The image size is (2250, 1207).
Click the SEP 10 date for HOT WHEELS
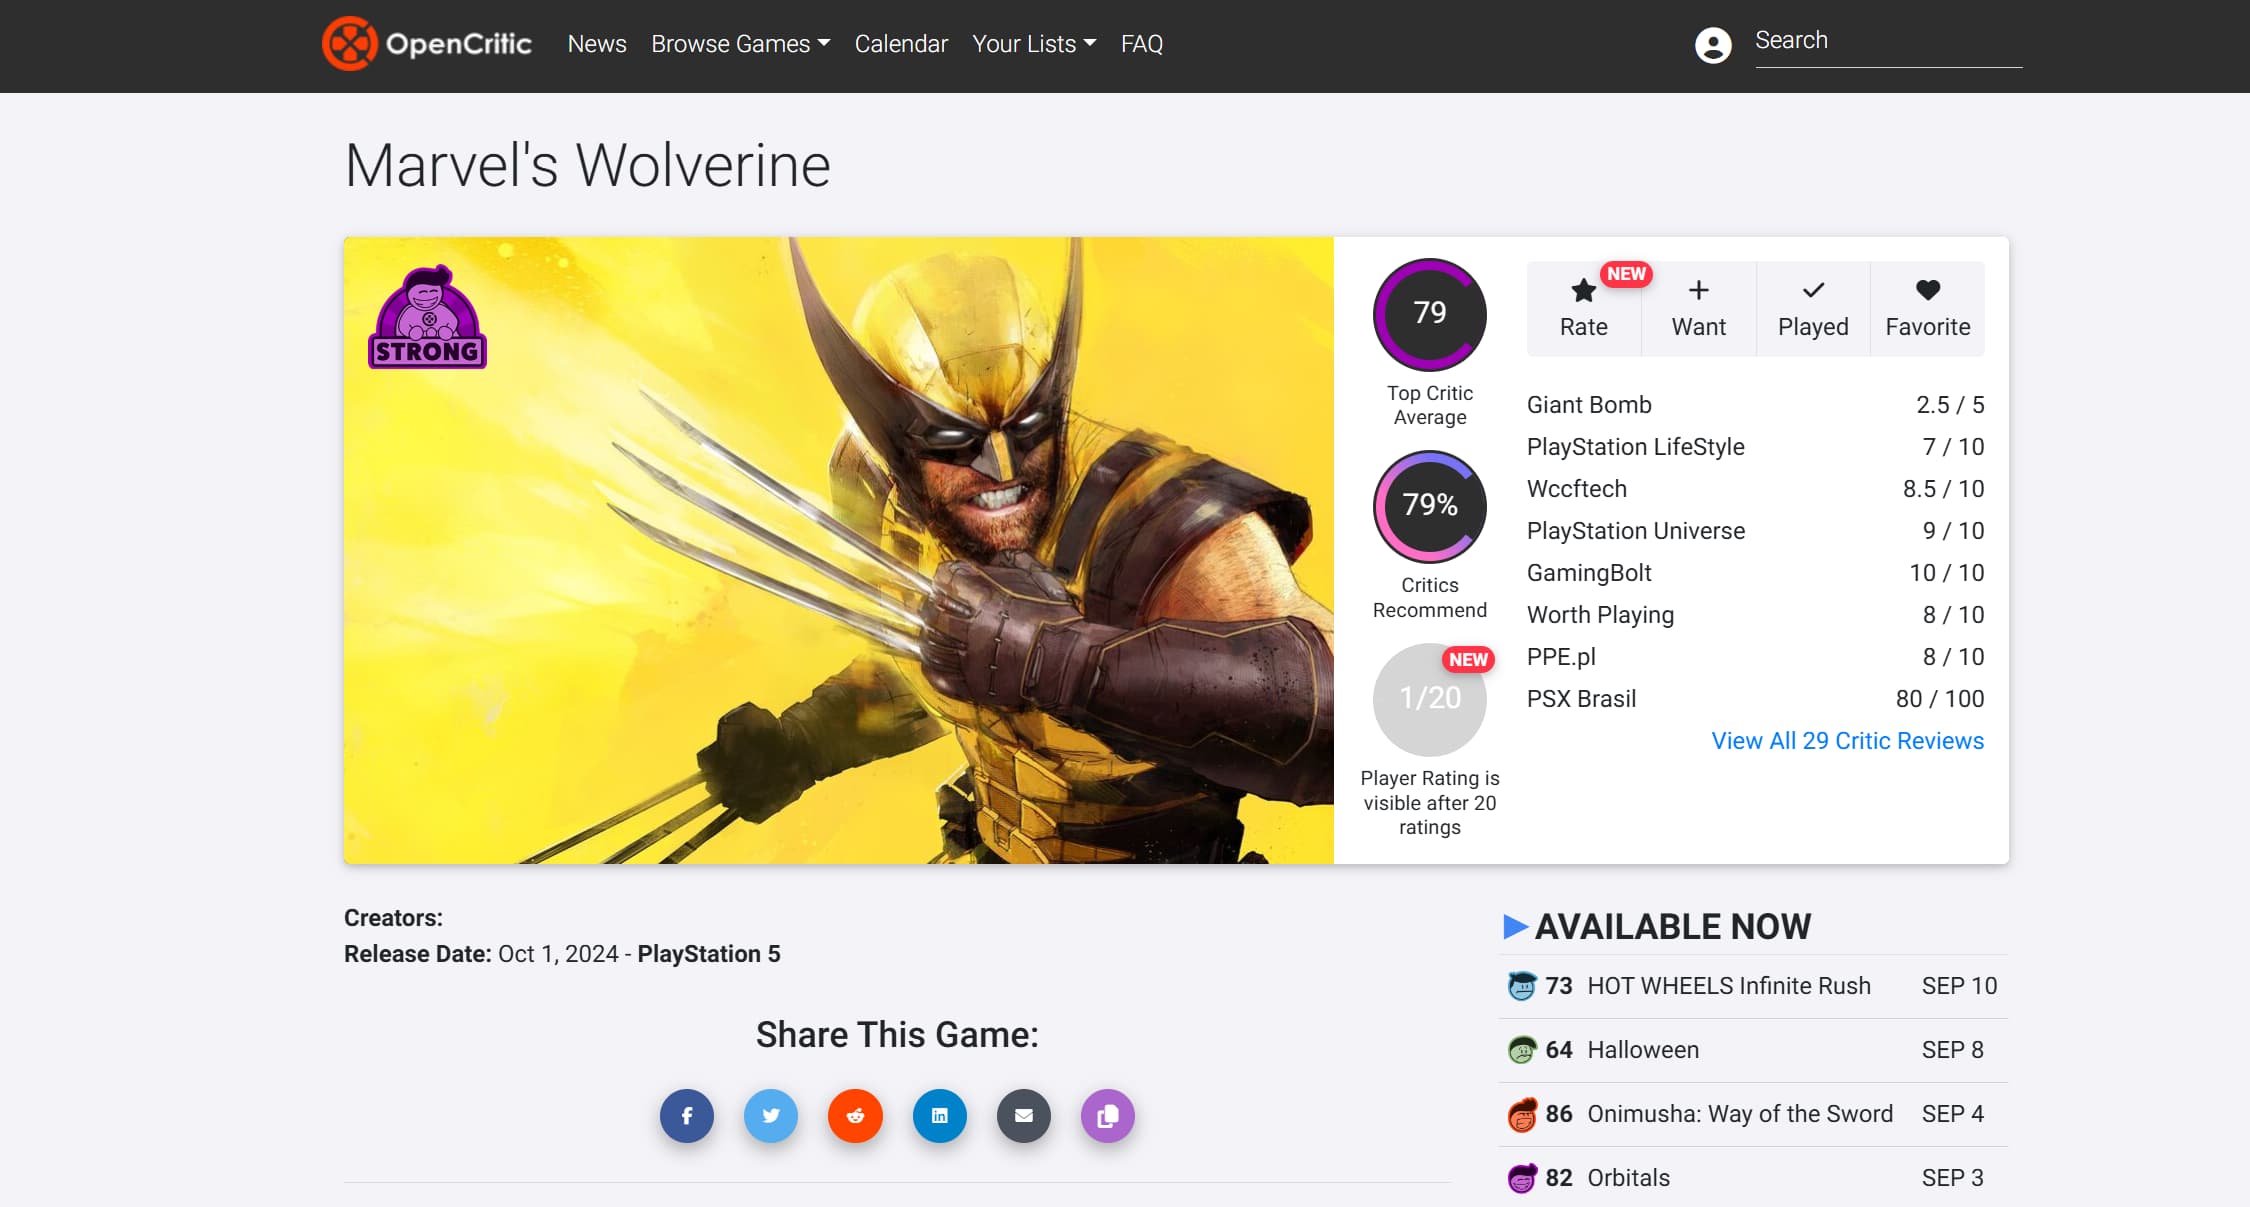coord(1959,986)
